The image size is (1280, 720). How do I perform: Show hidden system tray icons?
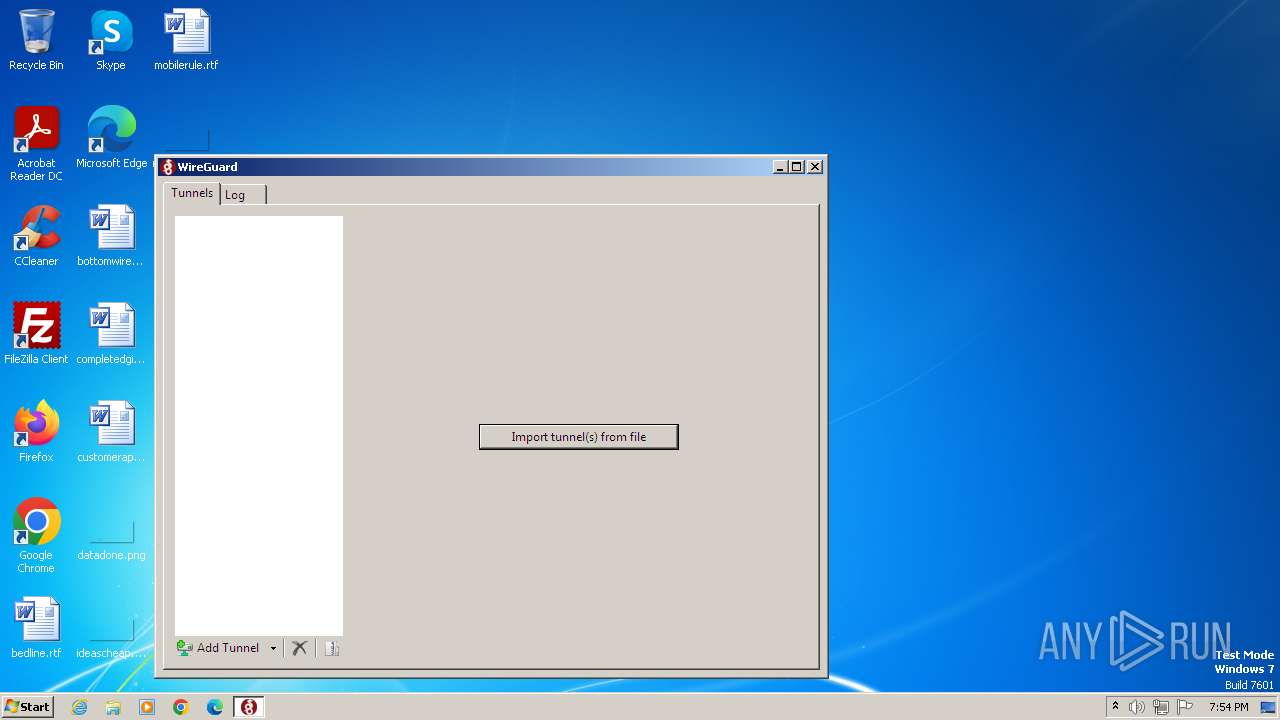click(x=1115, y=707)
